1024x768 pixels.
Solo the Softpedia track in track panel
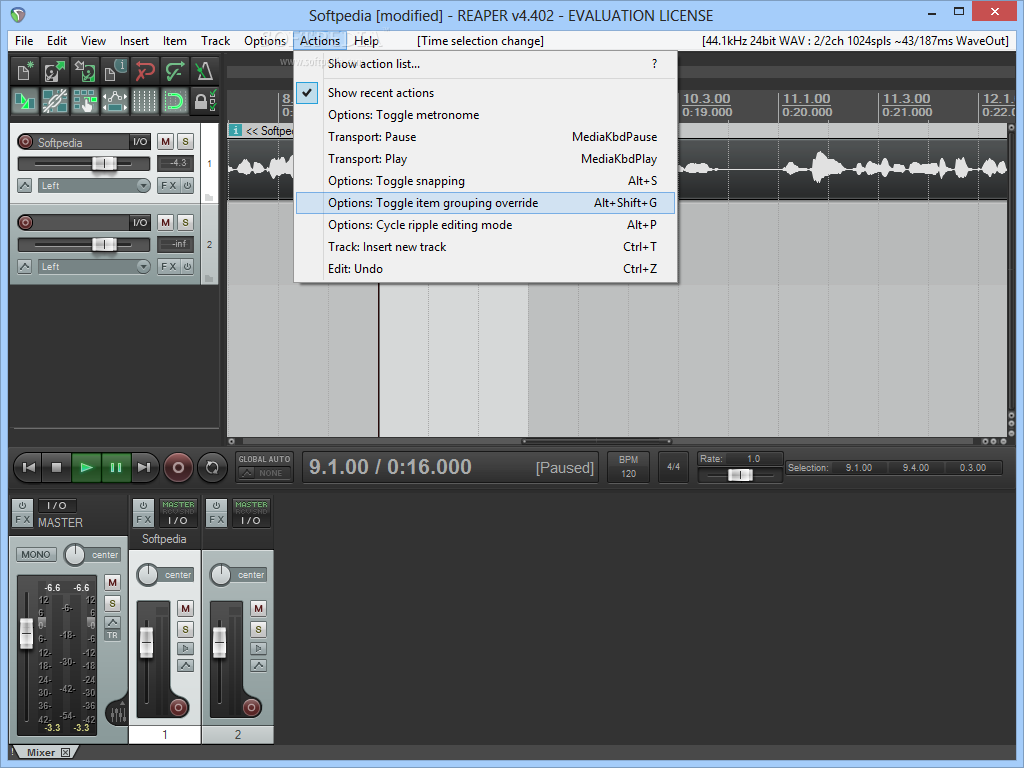(185, 142)
